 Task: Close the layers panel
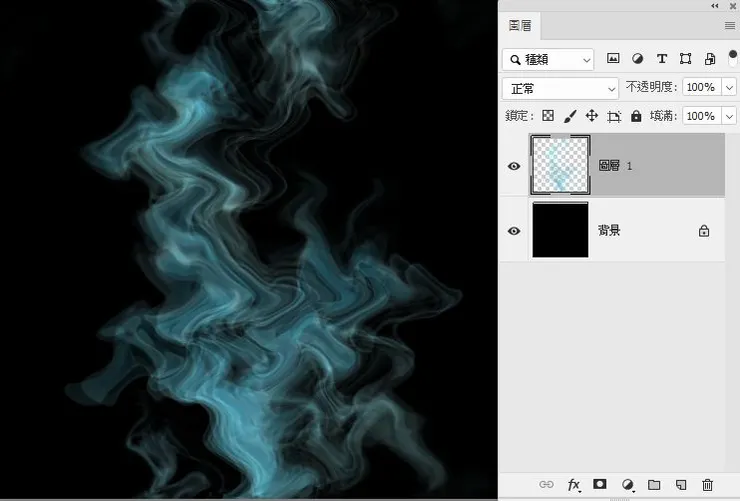(732, 6)
